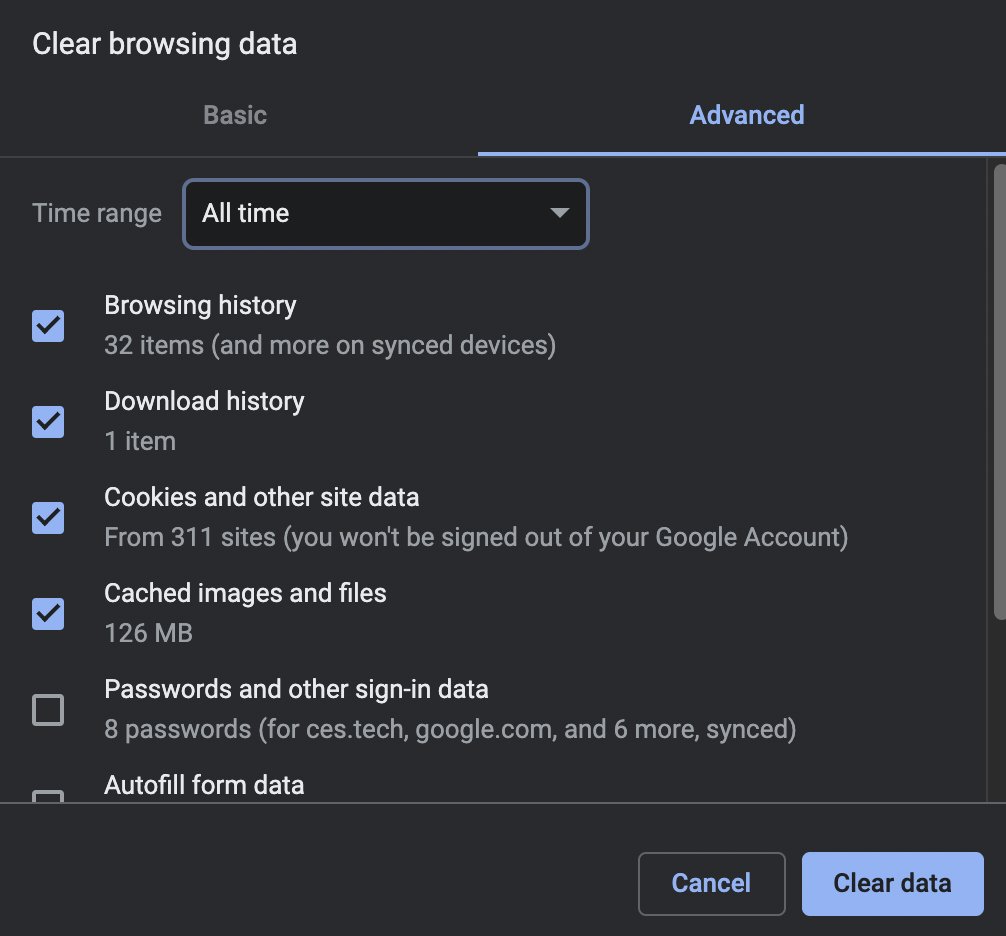Click the 8 passwords description text
This screenshot has width=1006, height=936.
pyautogui.click(x=450, y=729)
